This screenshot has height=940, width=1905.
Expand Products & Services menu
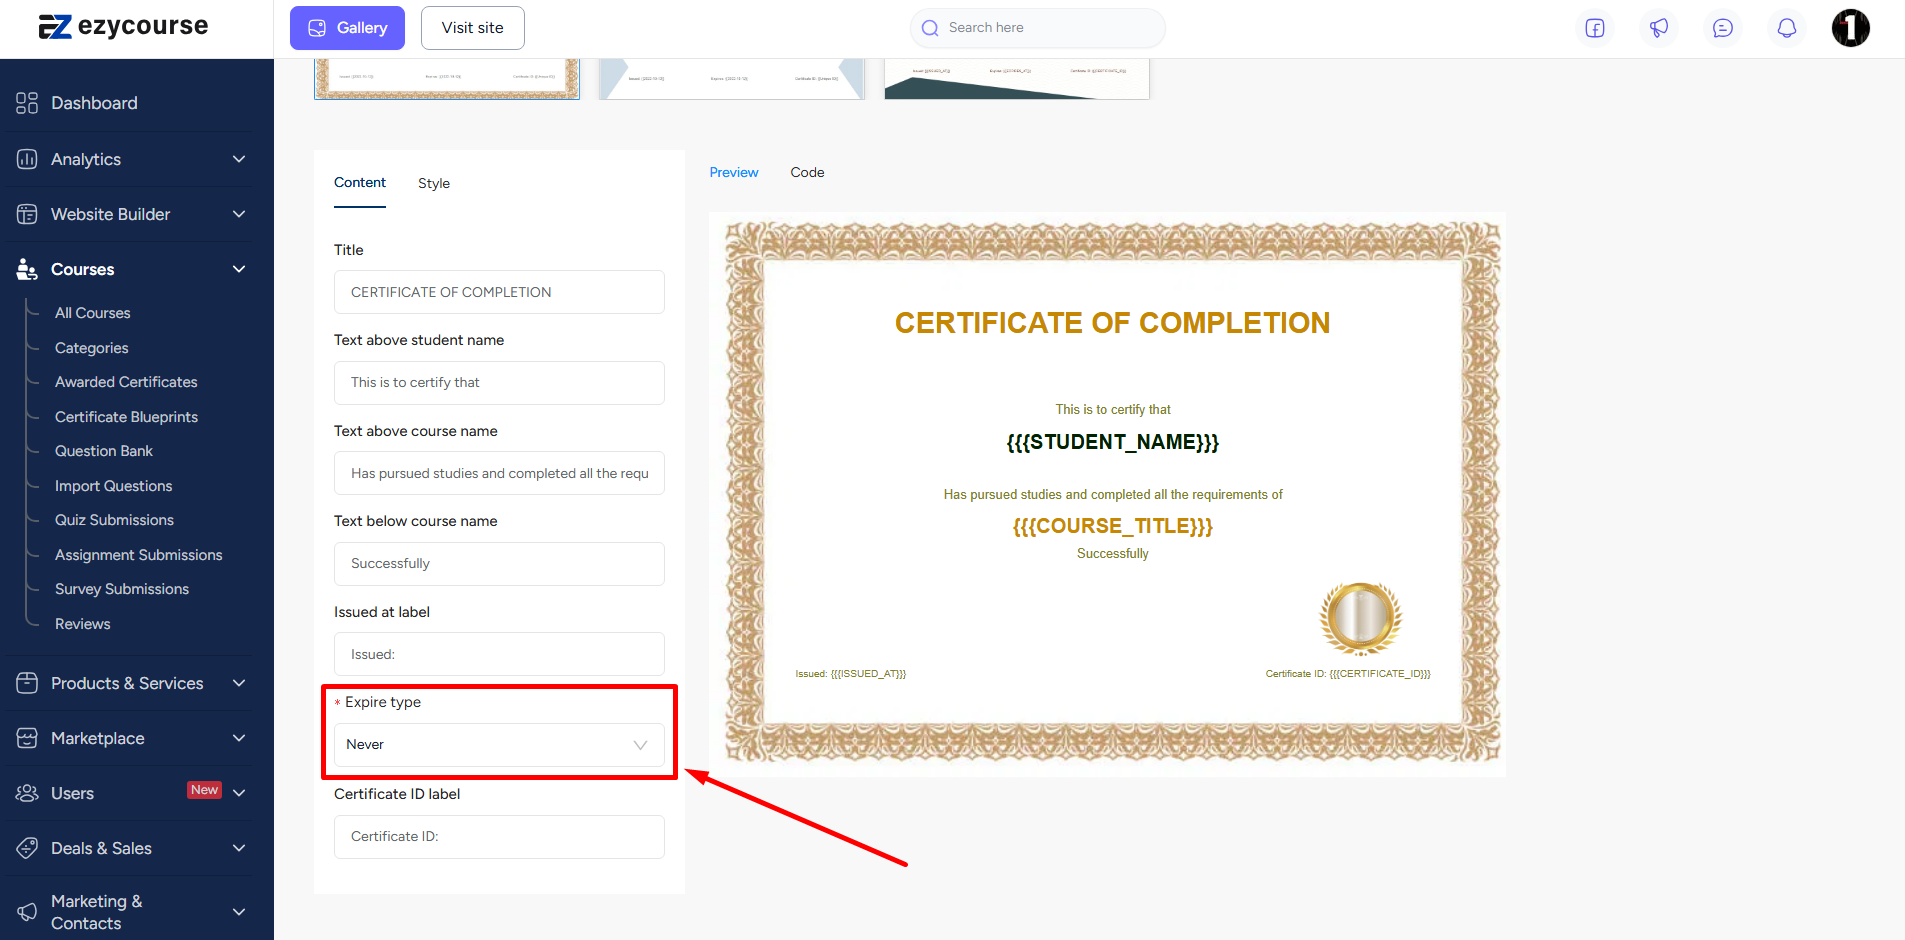(239, 683)
